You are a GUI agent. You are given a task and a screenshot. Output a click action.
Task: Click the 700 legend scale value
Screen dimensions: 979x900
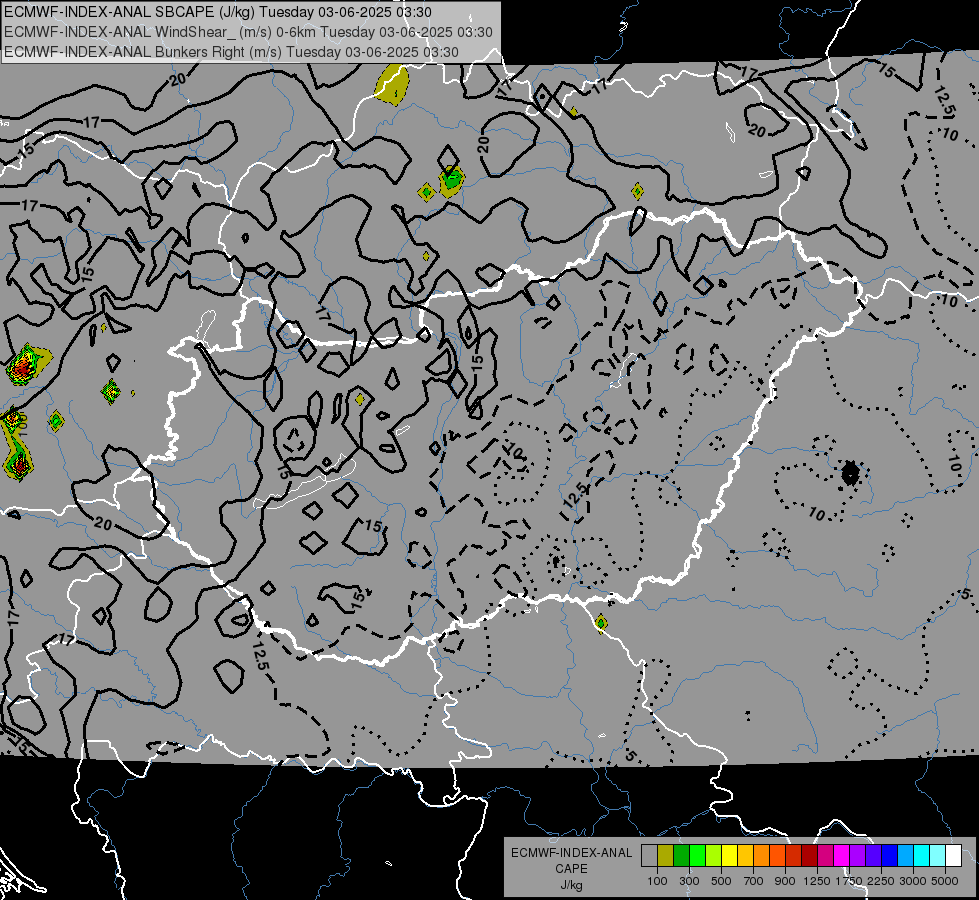(x=754, y=881)
